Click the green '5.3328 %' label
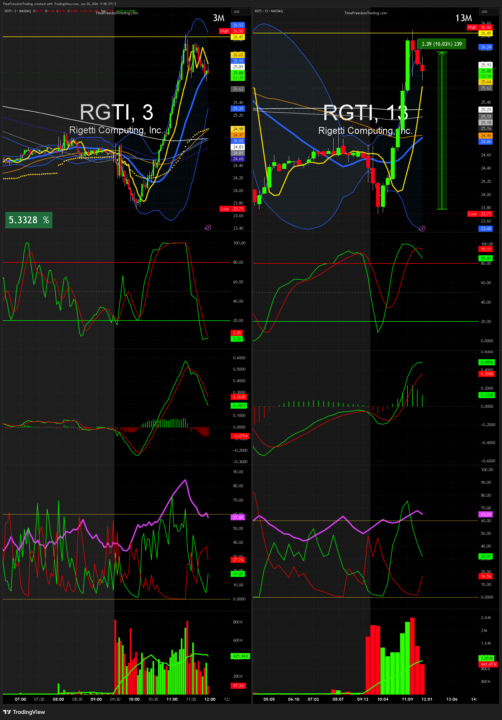This screenshot has width=502, height=720. pyautogui.click(x=28, y=220)
